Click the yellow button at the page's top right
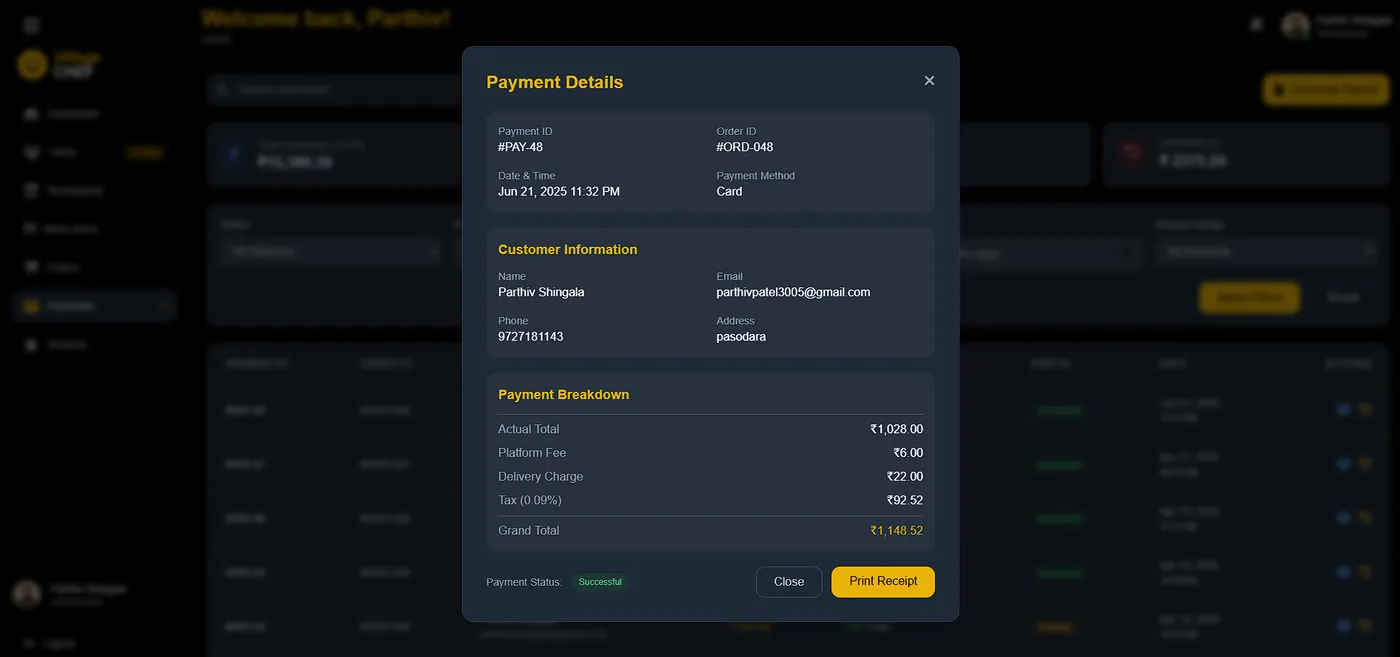Viewport: 1400px width, 657px height. (x=1326, y=89)
